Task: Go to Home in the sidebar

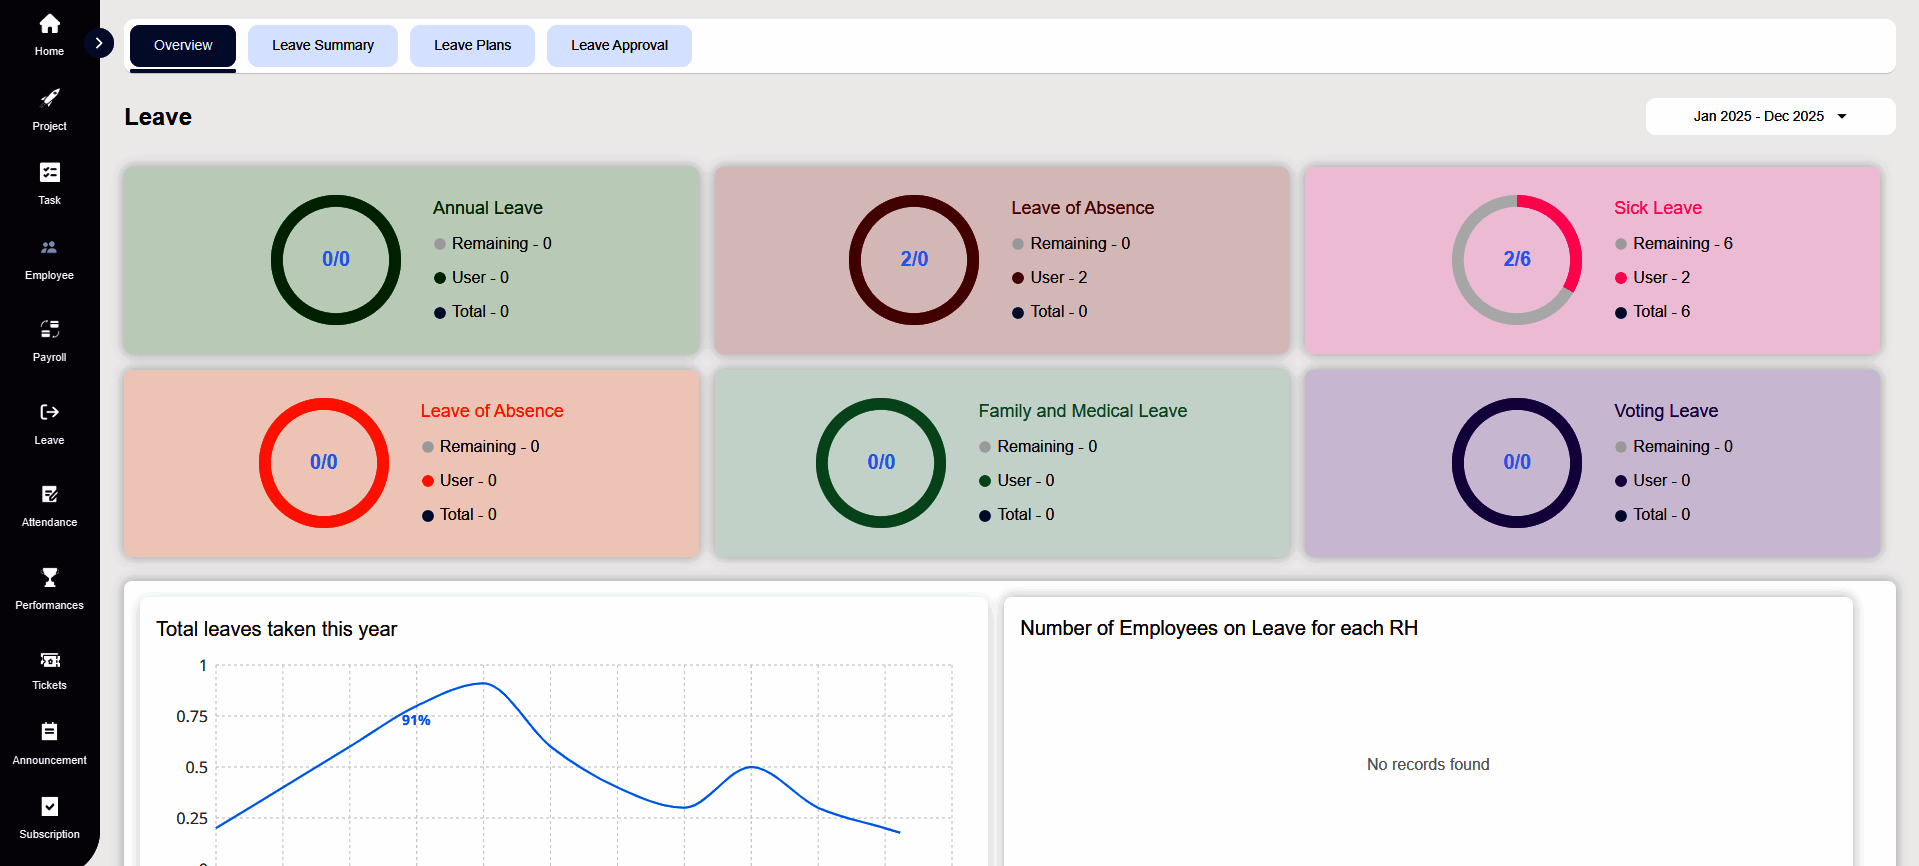Action: point(49,24)
